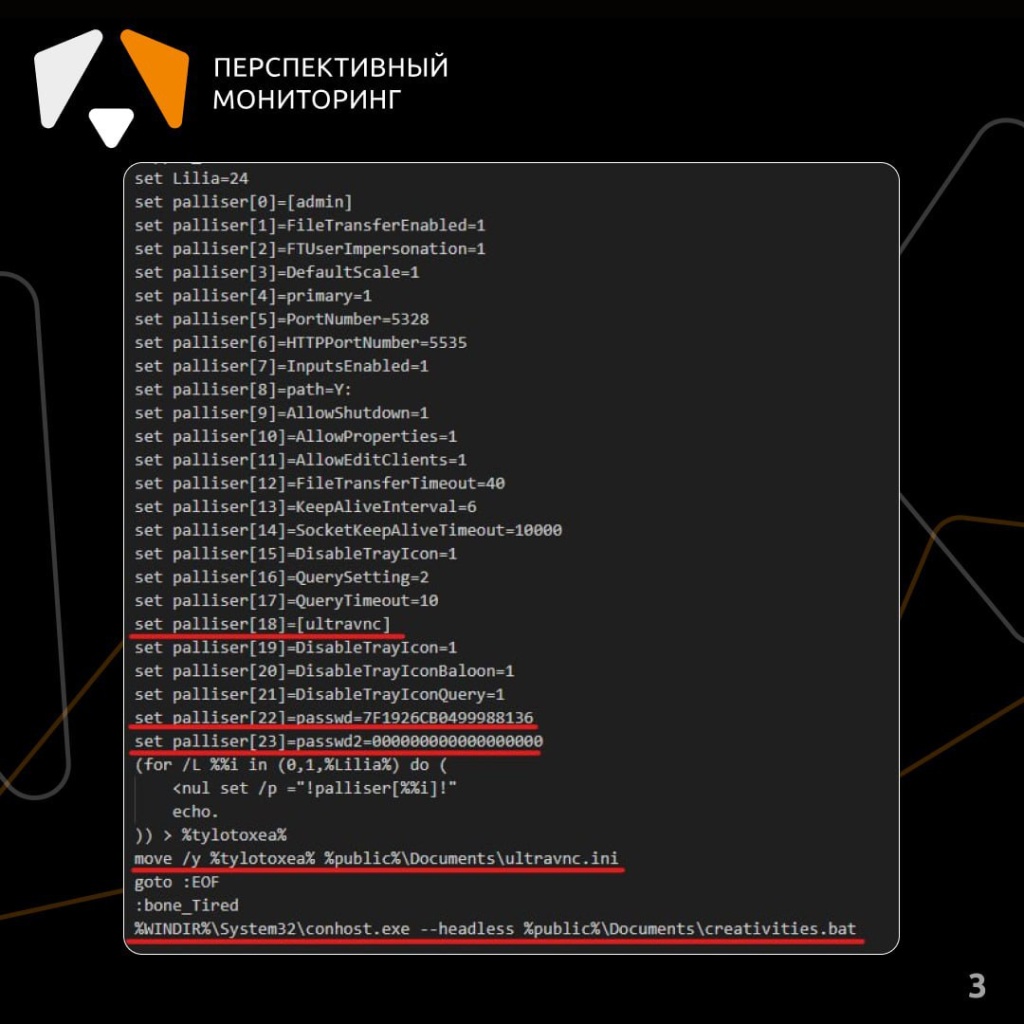
Task: Click the SocketKeepAliveTimeout=10000 line
Action: click(x=348, y=531)
